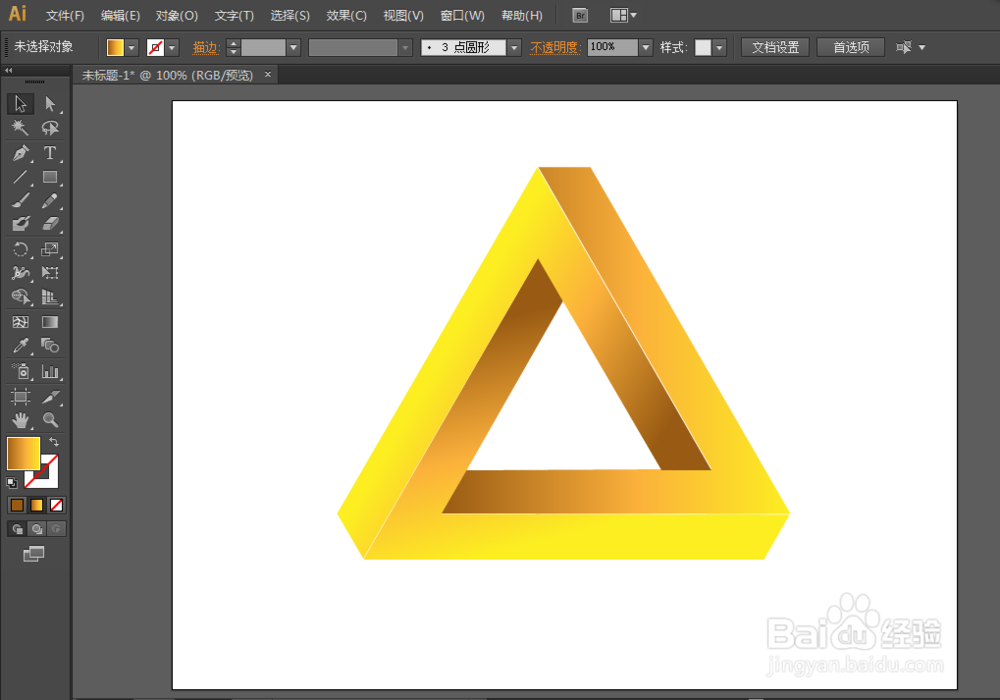Open the 不透明度 opacity dropdown
Screen dimensions: 1000x700
tap(645, 46)
